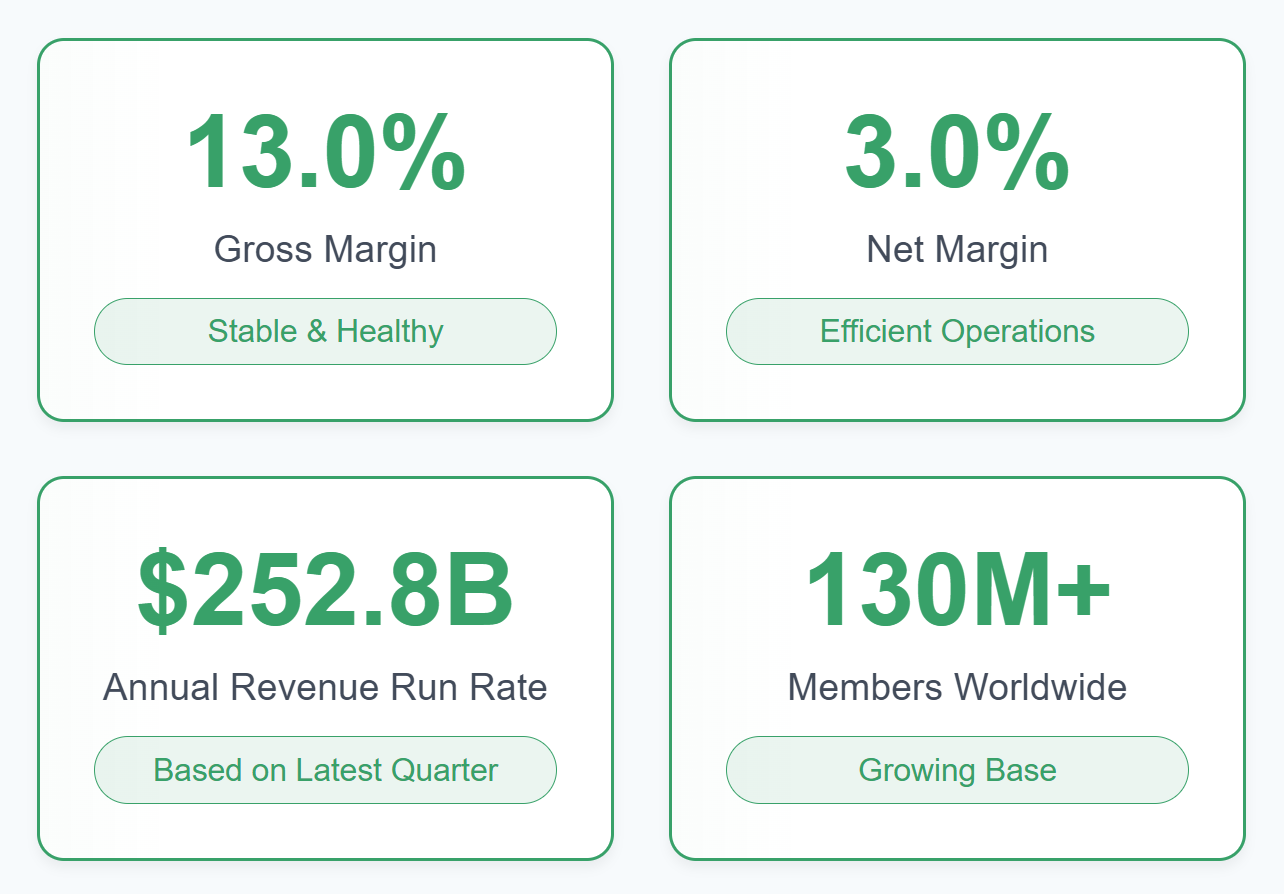
Task: Click the Stable & Healthy badge
Action: (x=325, y=331)
